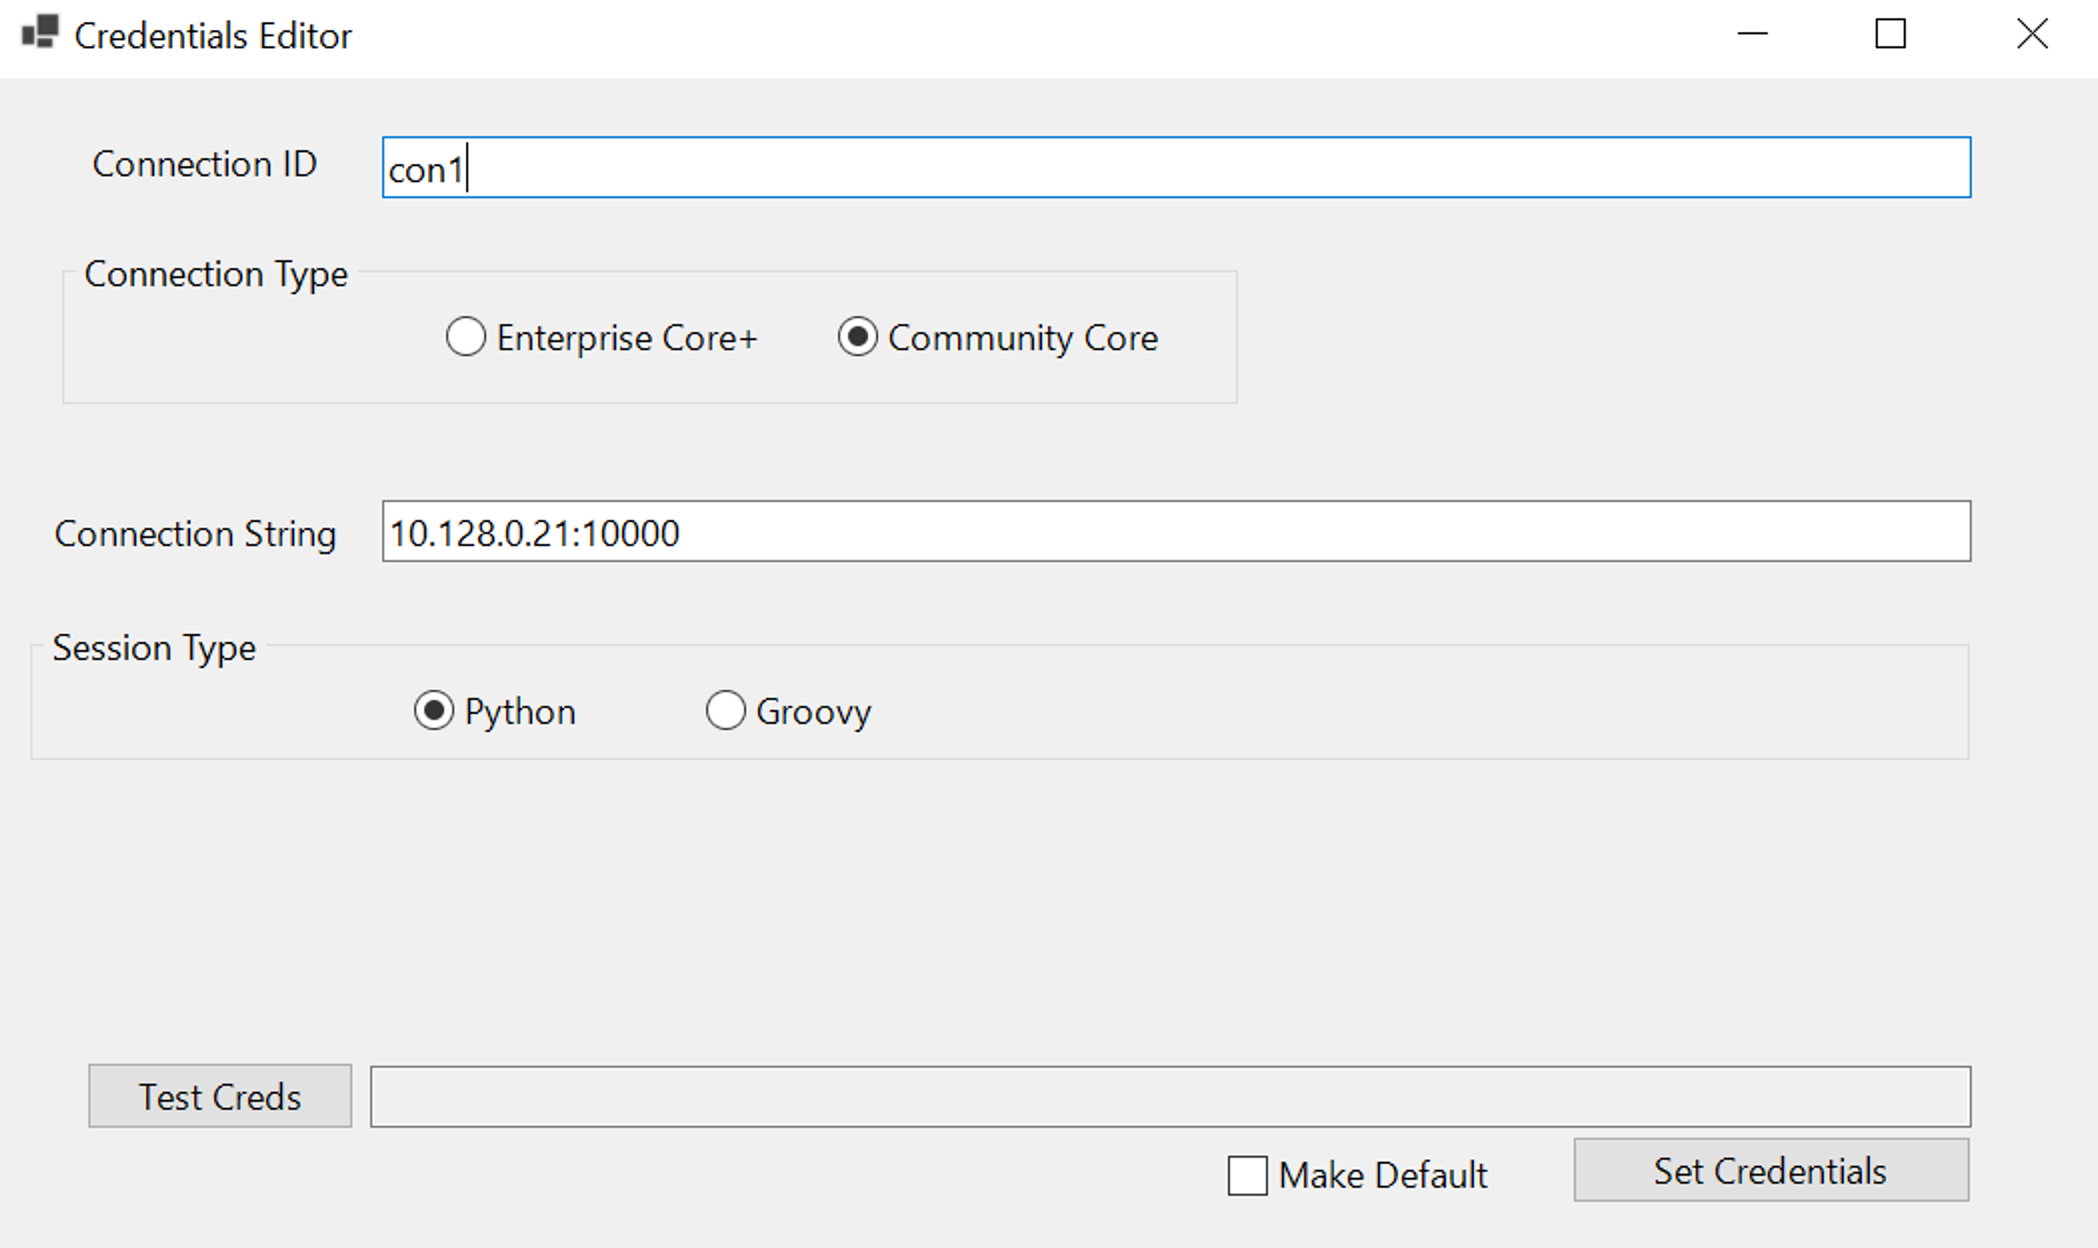Focus the Connection ID text field
Image resolution: width=2098 pixels, height=1248 pixels.
[1176, 168]
